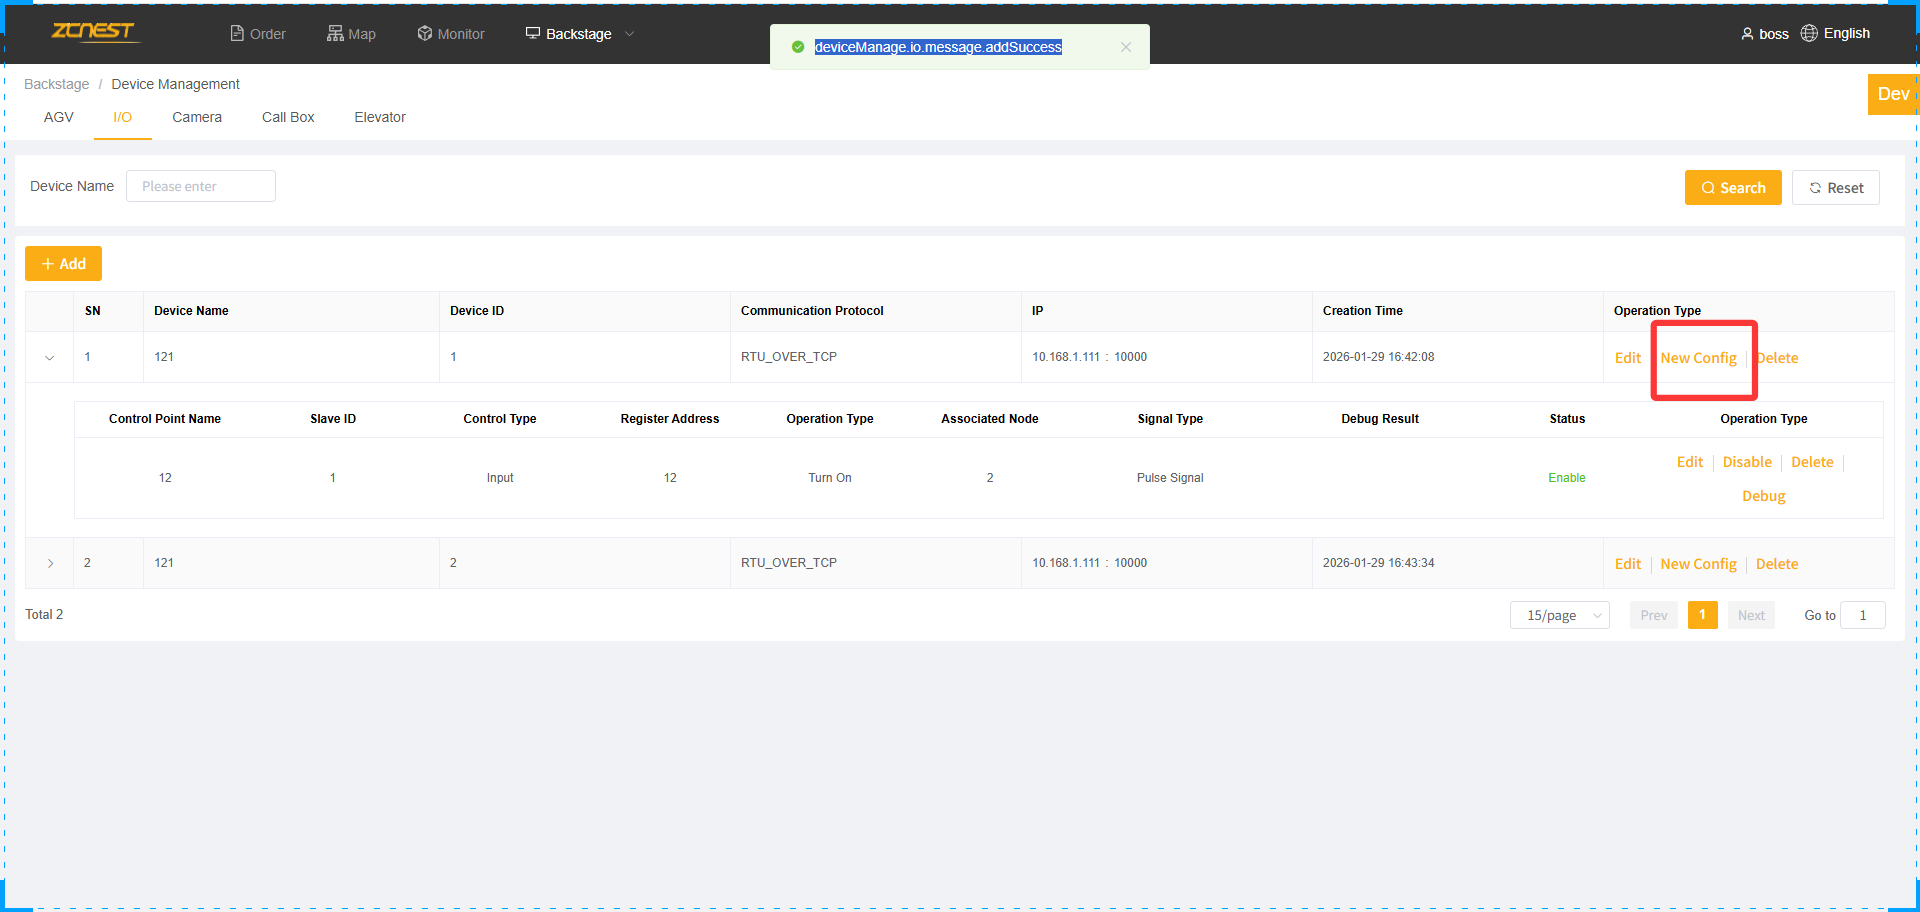Click the ZCNEST logo

click(x=93, y=32)
